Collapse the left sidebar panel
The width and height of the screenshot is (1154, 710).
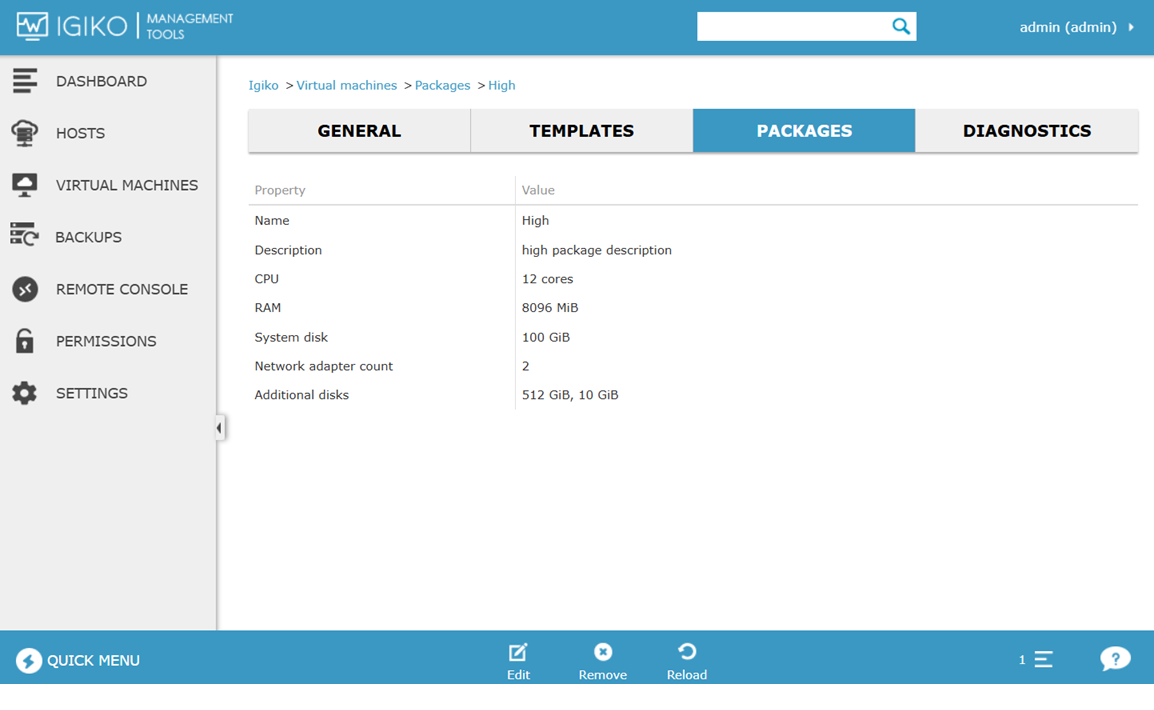click(219, 428)
